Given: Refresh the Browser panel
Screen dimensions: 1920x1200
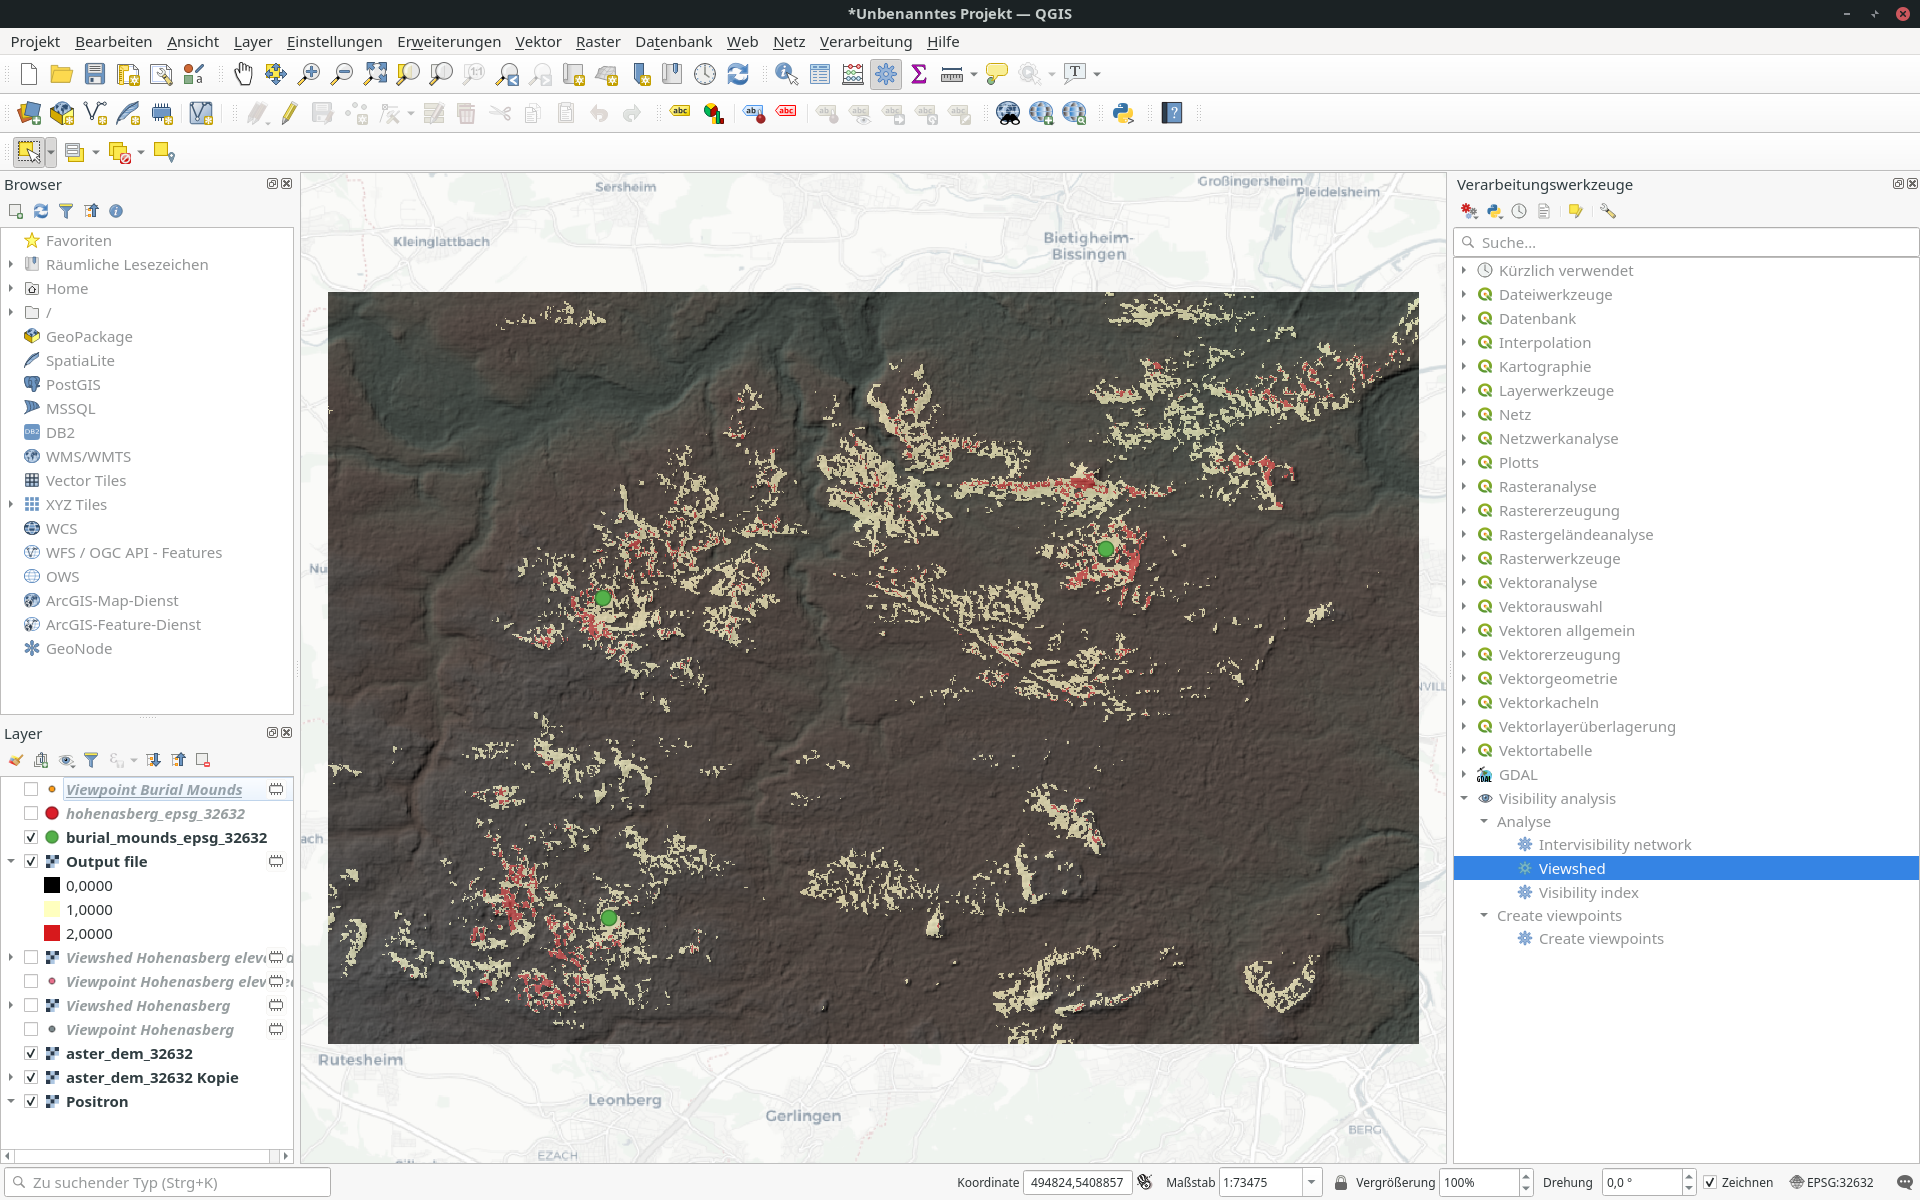Looking at the screenshot, I should pyautogui.click(x=41, y=211).
